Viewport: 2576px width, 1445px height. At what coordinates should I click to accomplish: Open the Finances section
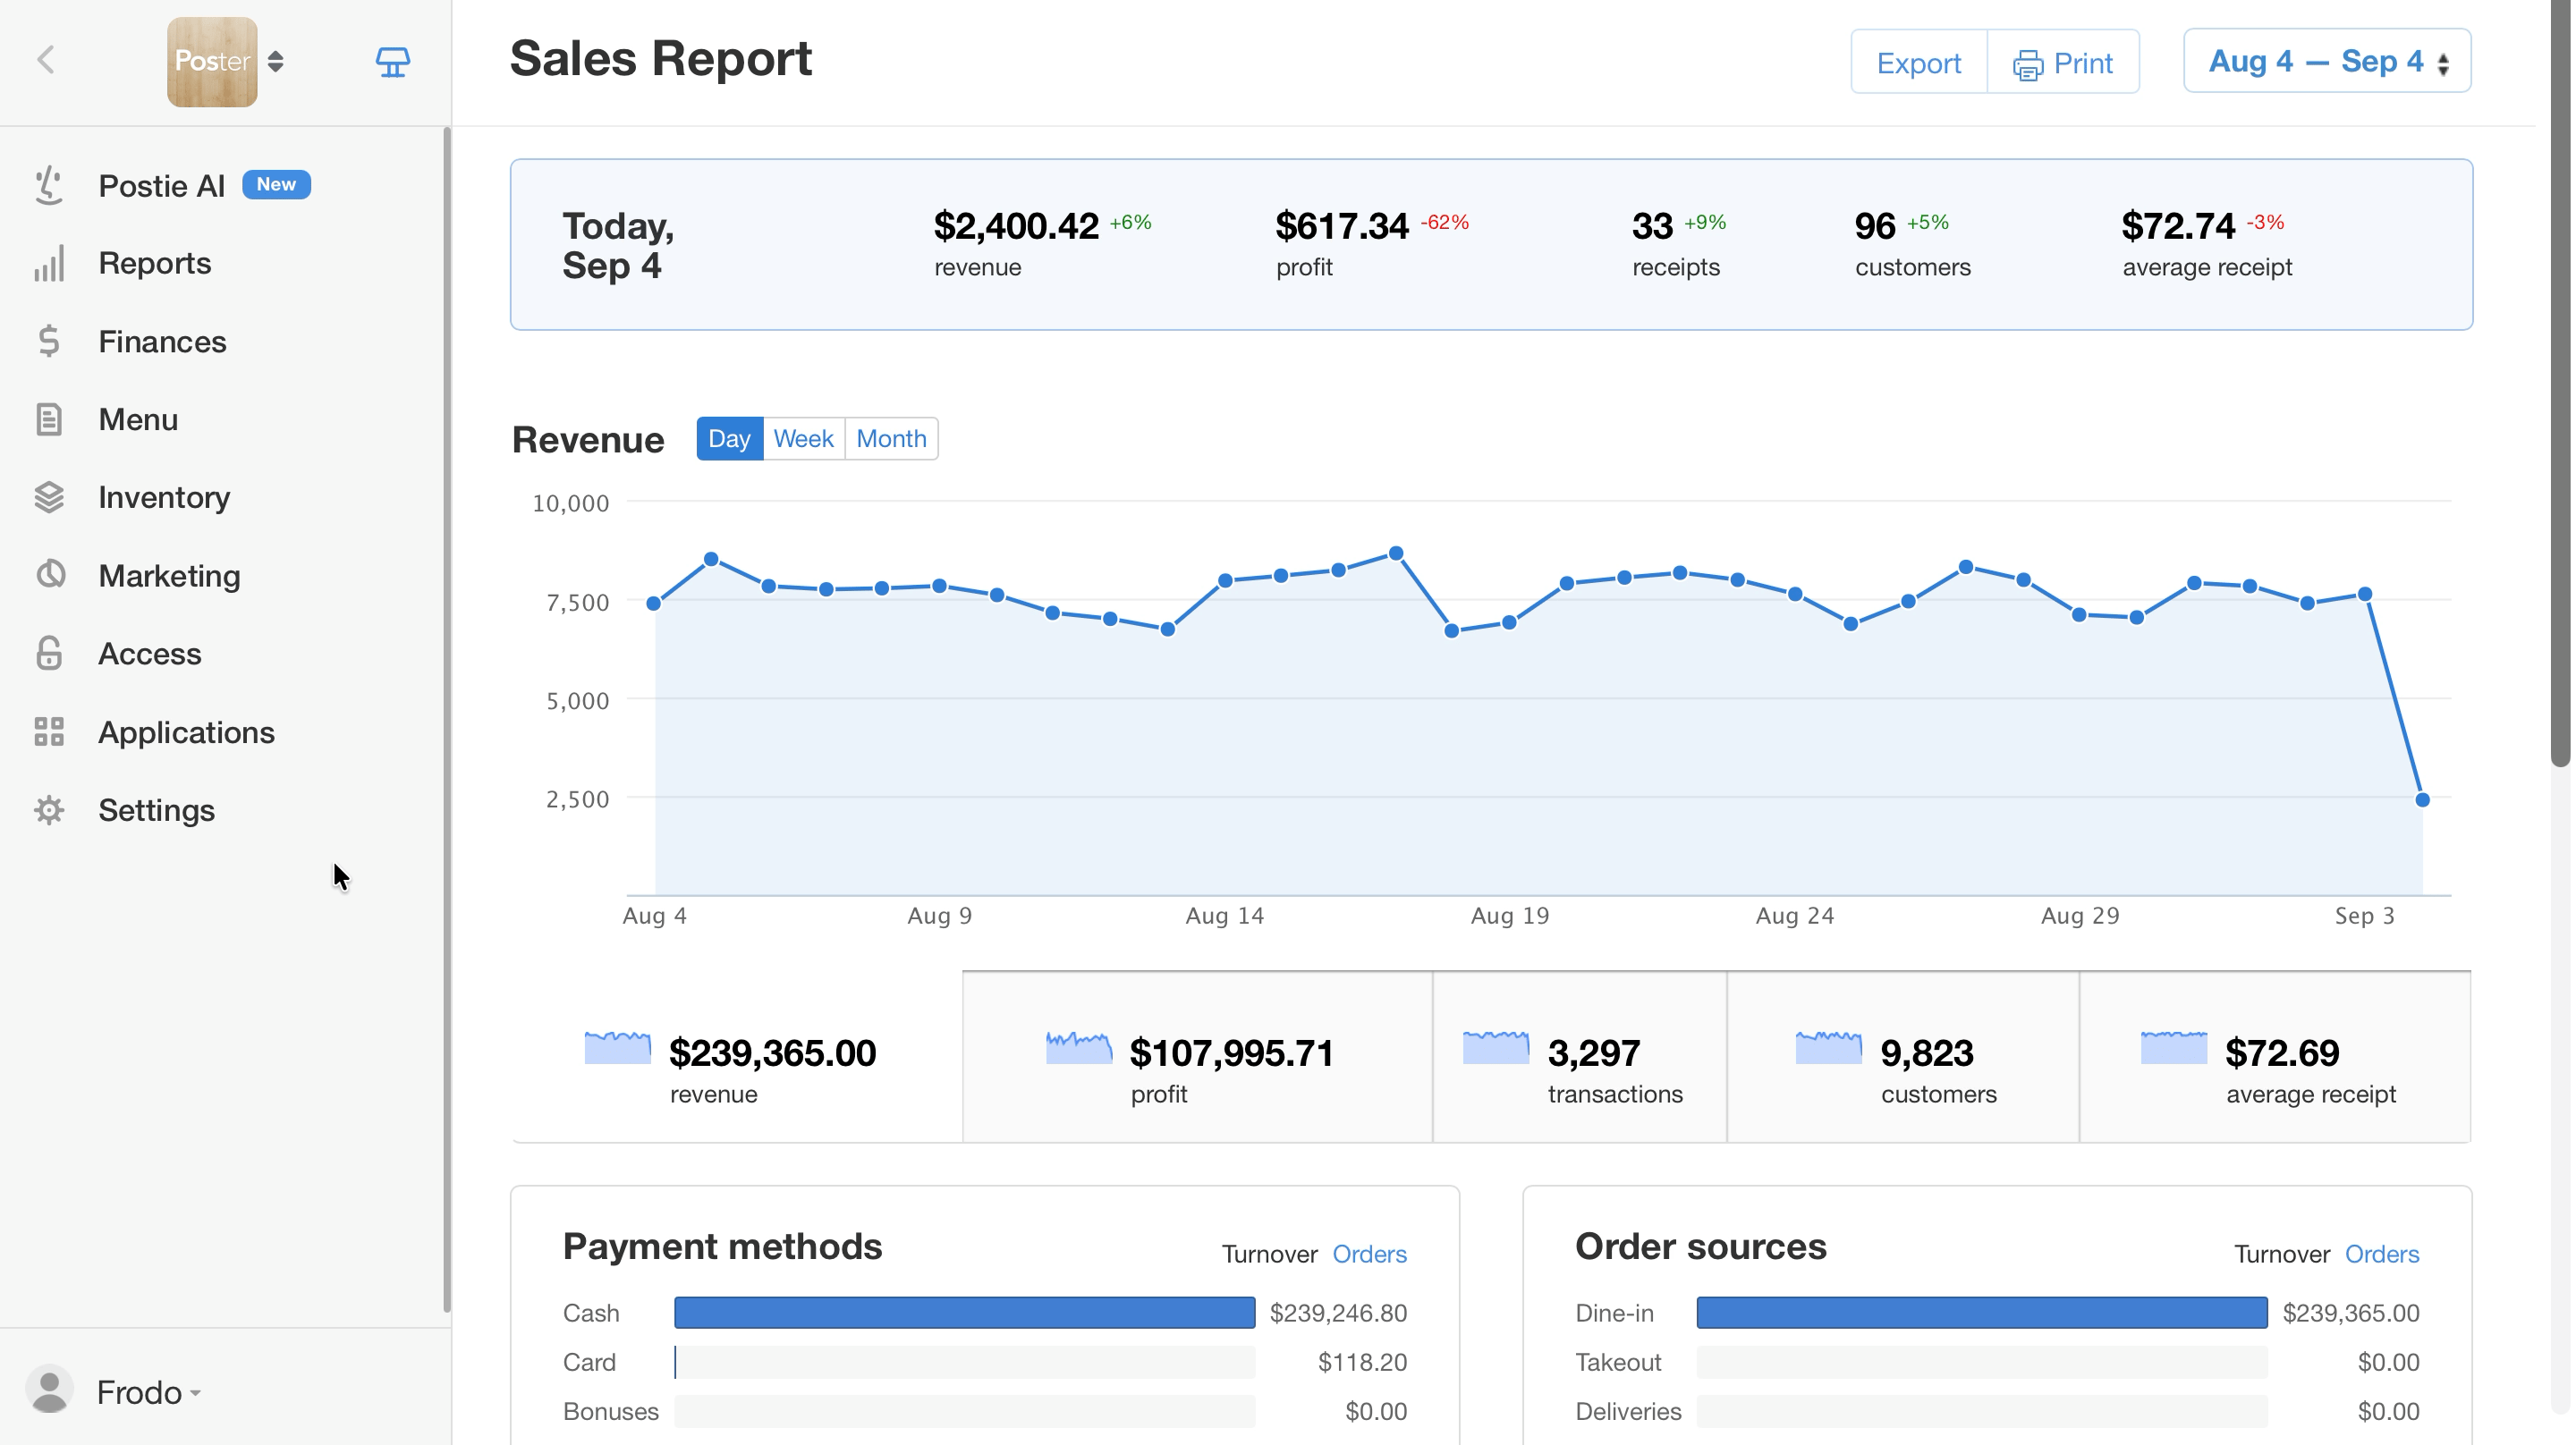pyautogui.click(x=162, y=341)
